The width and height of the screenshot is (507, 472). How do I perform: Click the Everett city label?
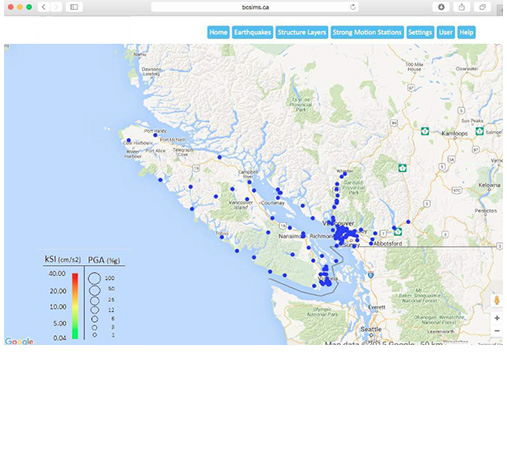(x=377, y=307)
